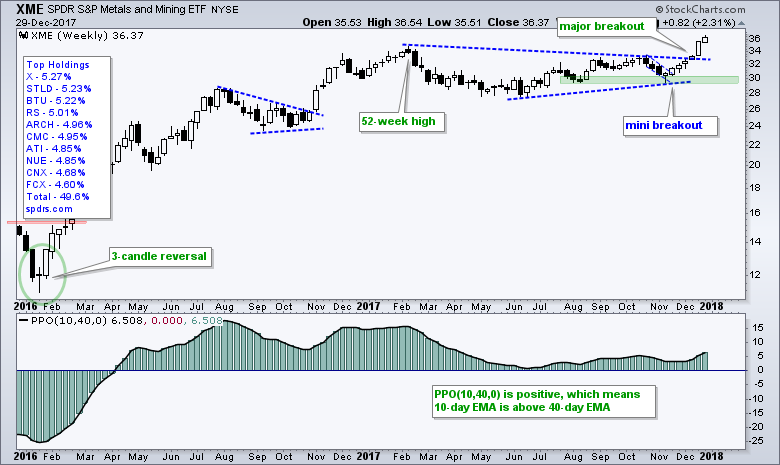Click the High 36.54 value
Screen dimensions: 780x465
click(x=394, y=22)
